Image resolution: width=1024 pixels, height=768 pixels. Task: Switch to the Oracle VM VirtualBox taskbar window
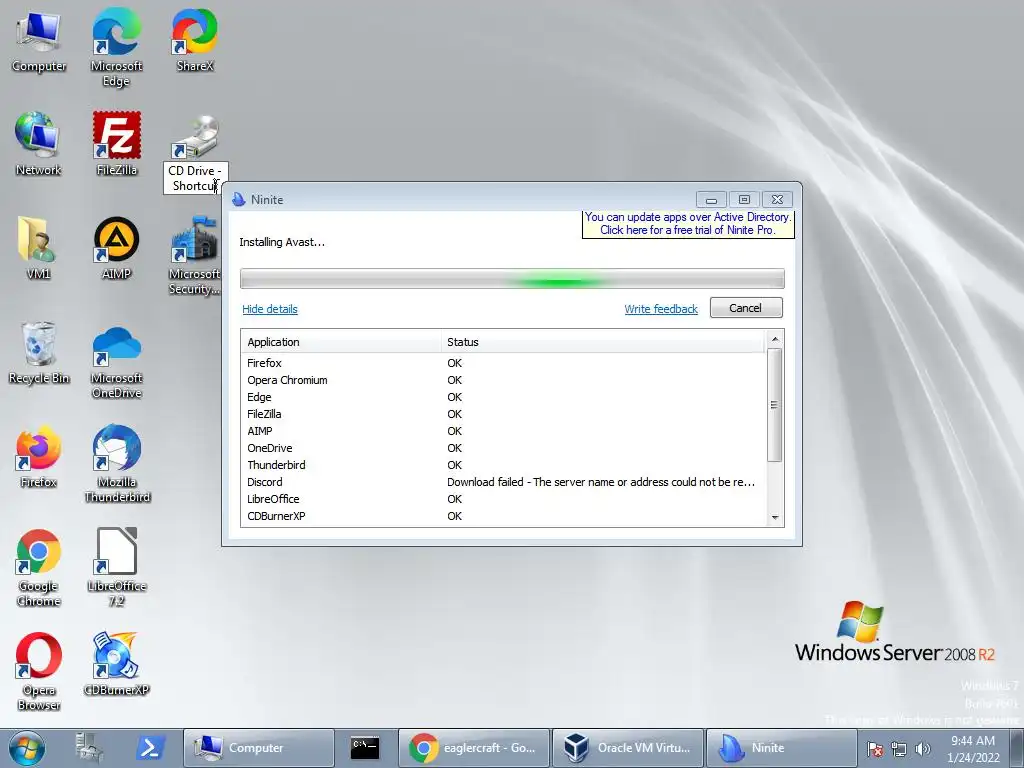(x=628, y=748)
